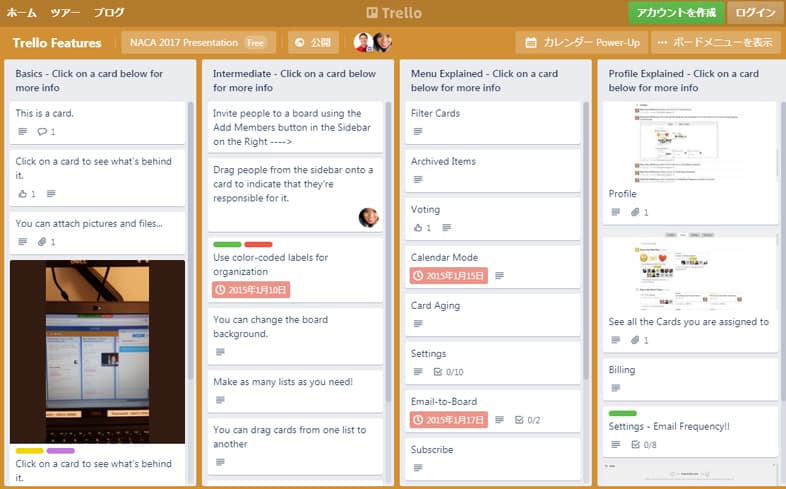Click the 'Intermediate' list header

click(294, 80)
